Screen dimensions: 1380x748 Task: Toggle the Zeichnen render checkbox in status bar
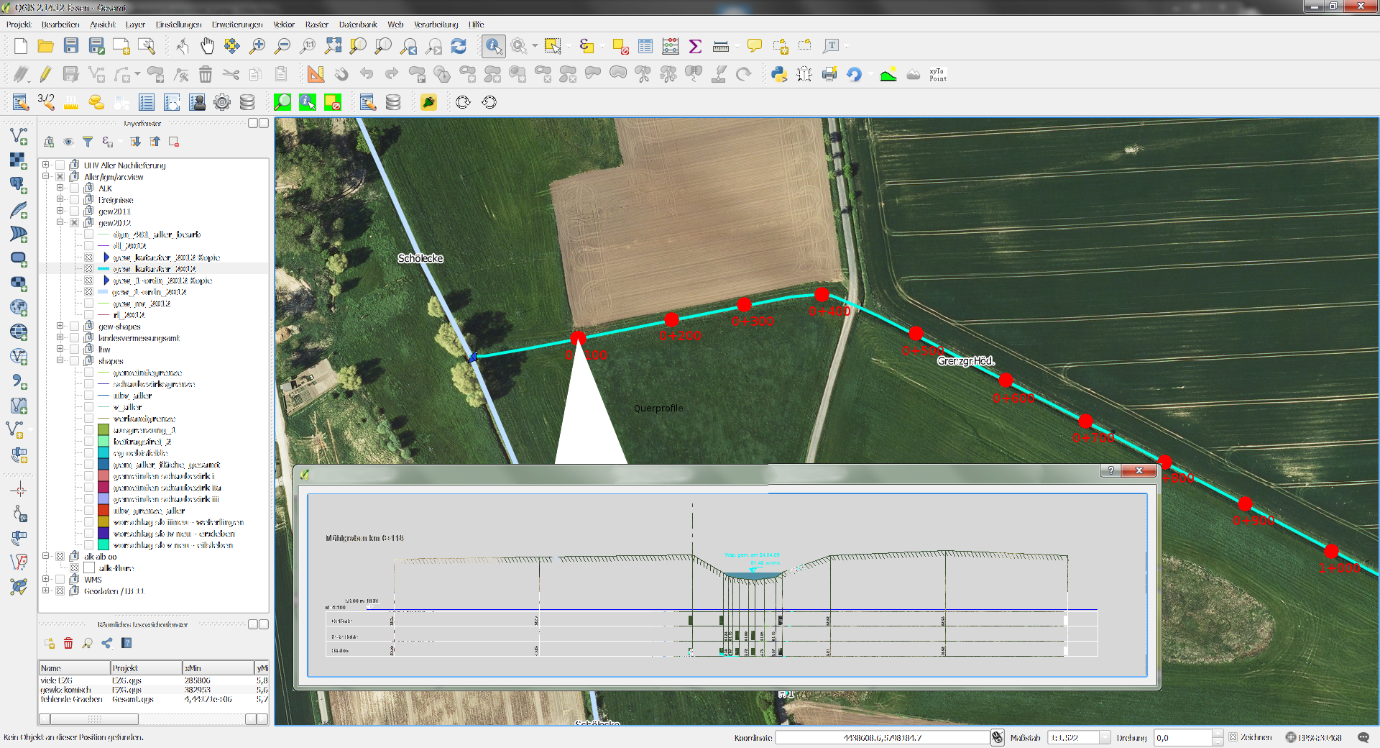(x=1233, y=737)
